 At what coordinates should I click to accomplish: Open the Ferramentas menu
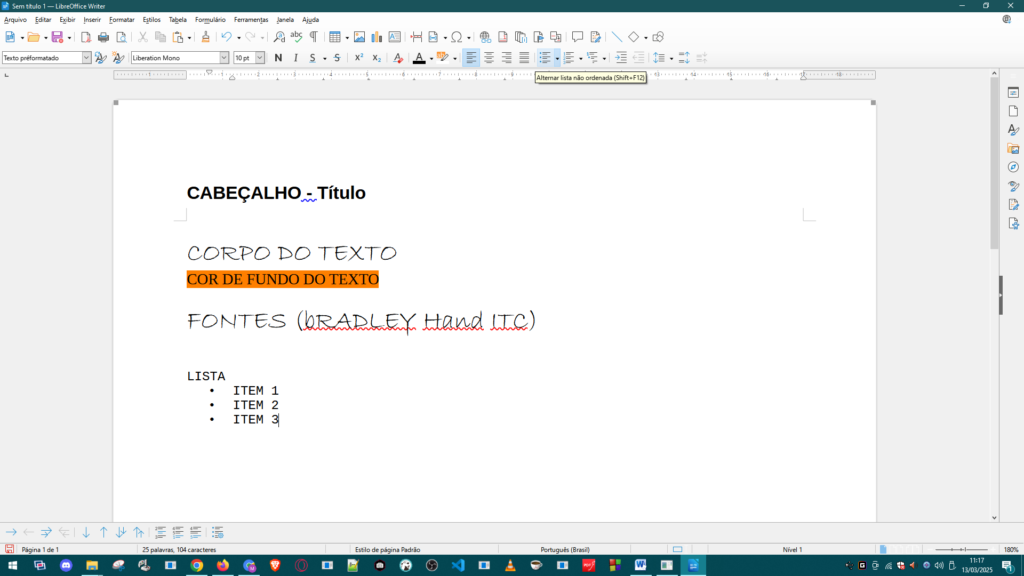point(250,19)
